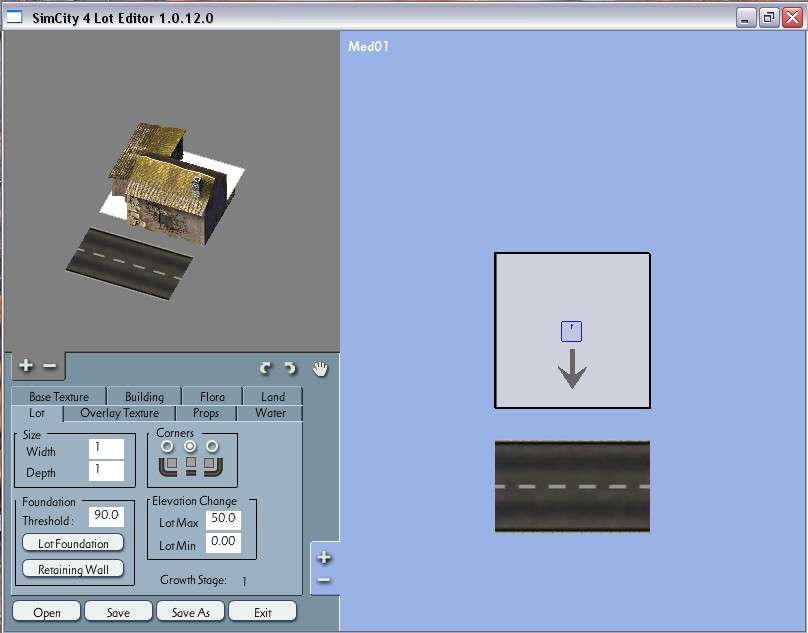Click the left corner road shape icon
Viewport: 808px width, 633px height.
click(x=168, y=466)
